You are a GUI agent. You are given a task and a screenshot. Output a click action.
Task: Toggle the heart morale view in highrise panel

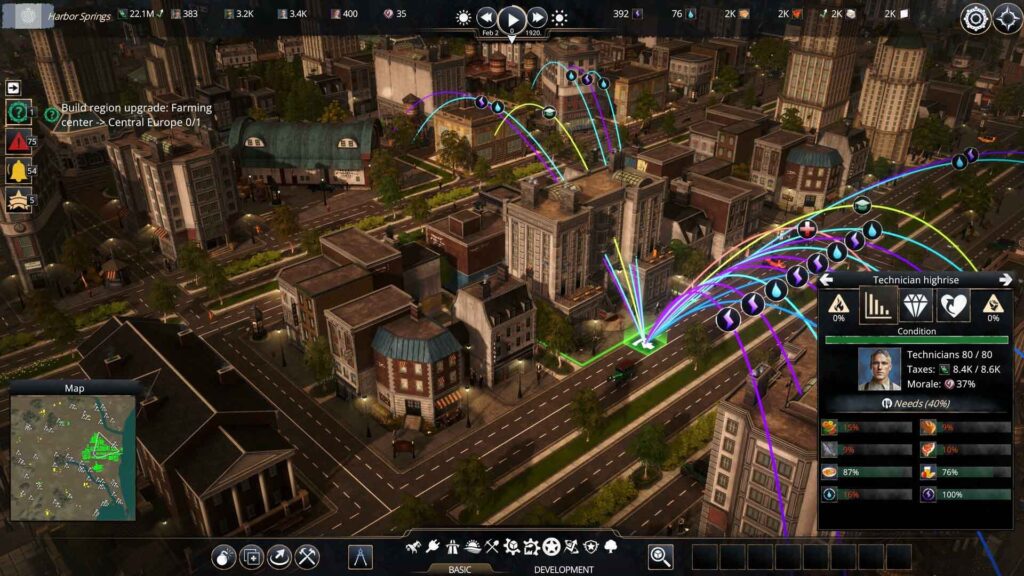click(953, 306)
